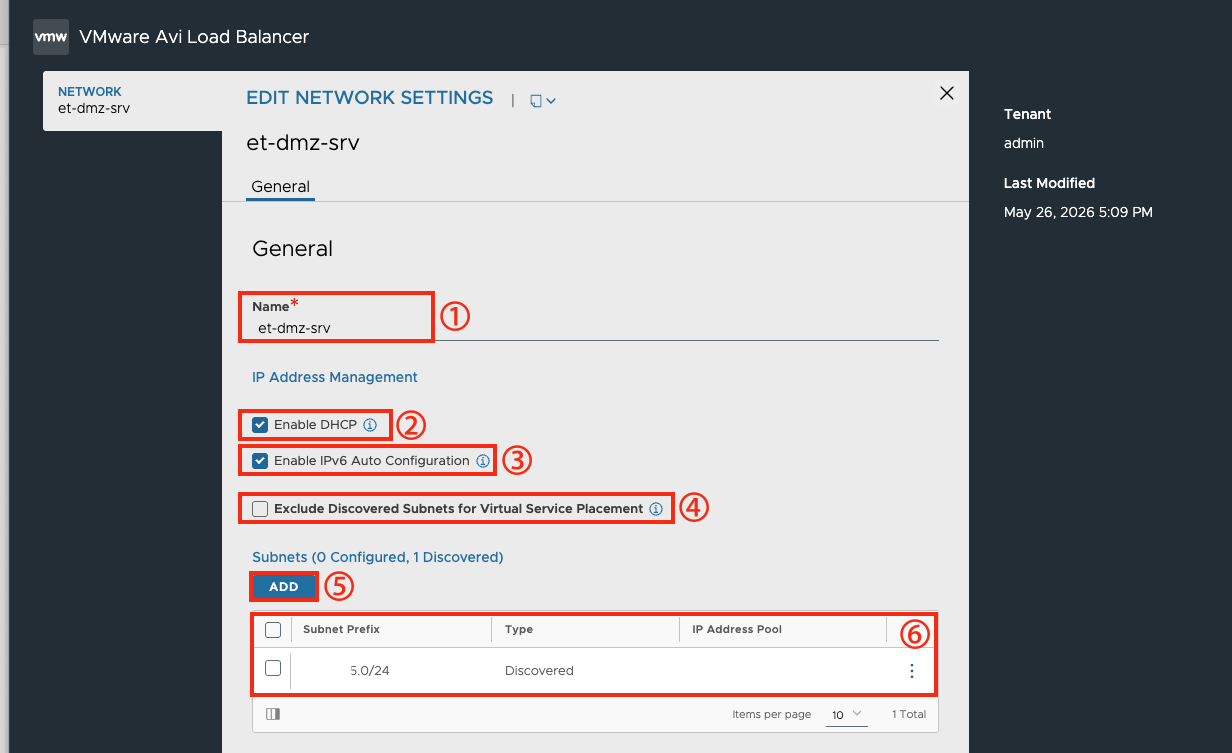Click the ADD subnet button
The image size is (1232, 753).
284,587
